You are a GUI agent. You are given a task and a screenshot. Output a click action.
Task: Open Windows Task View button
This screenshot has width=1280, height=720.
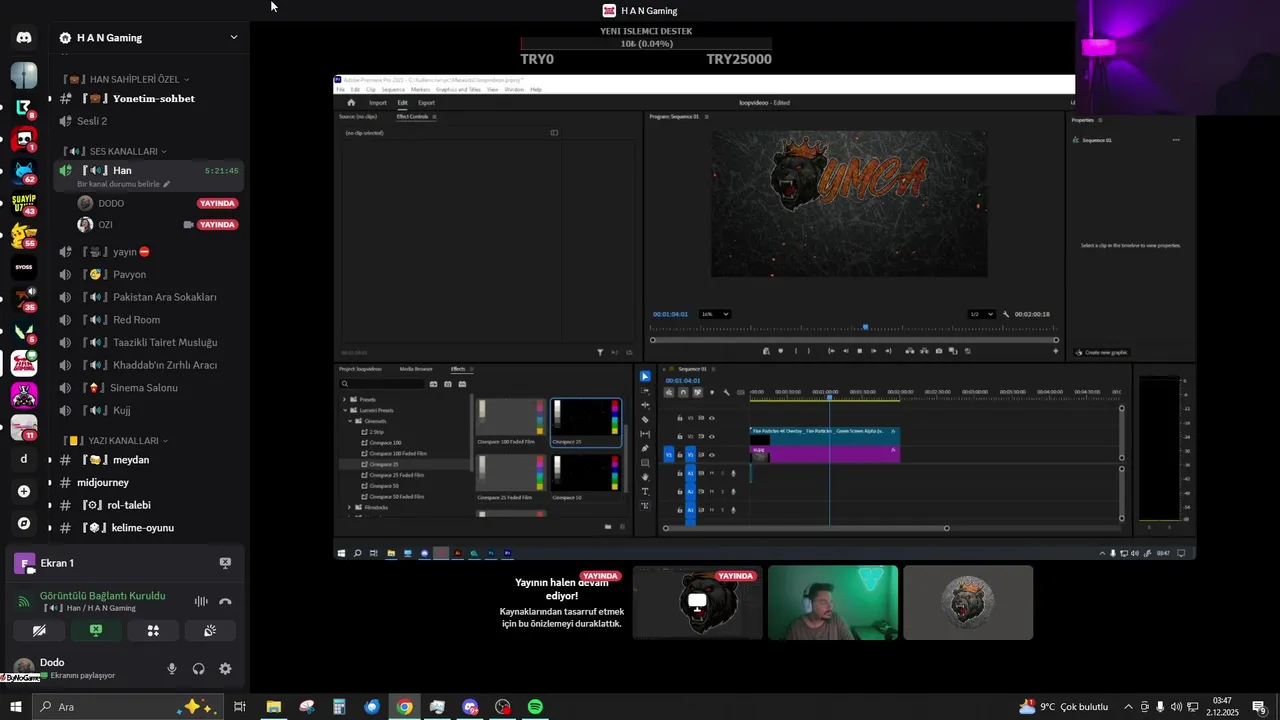(240, 707)
